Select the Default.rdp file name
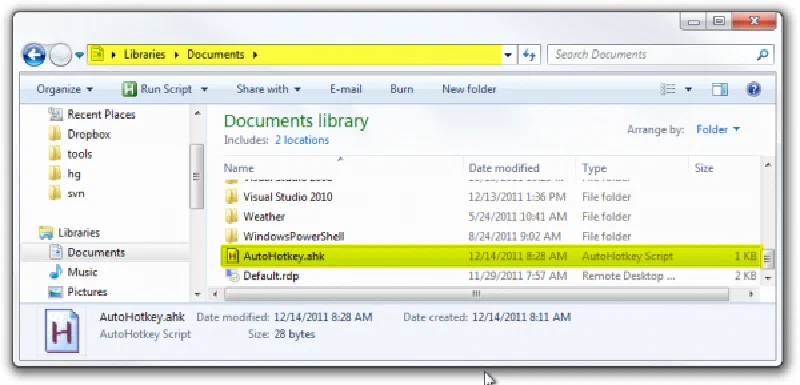This screenshot has height=385, width=800. (271, 276)
